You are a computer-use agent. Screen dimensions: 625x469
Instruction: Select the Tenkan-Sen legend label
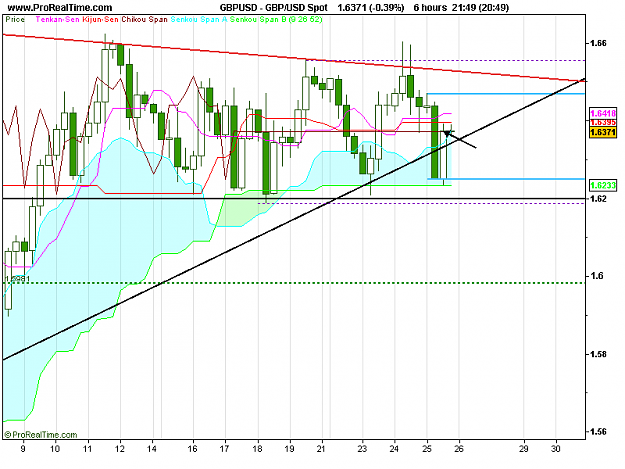click(x=58, y=19)
